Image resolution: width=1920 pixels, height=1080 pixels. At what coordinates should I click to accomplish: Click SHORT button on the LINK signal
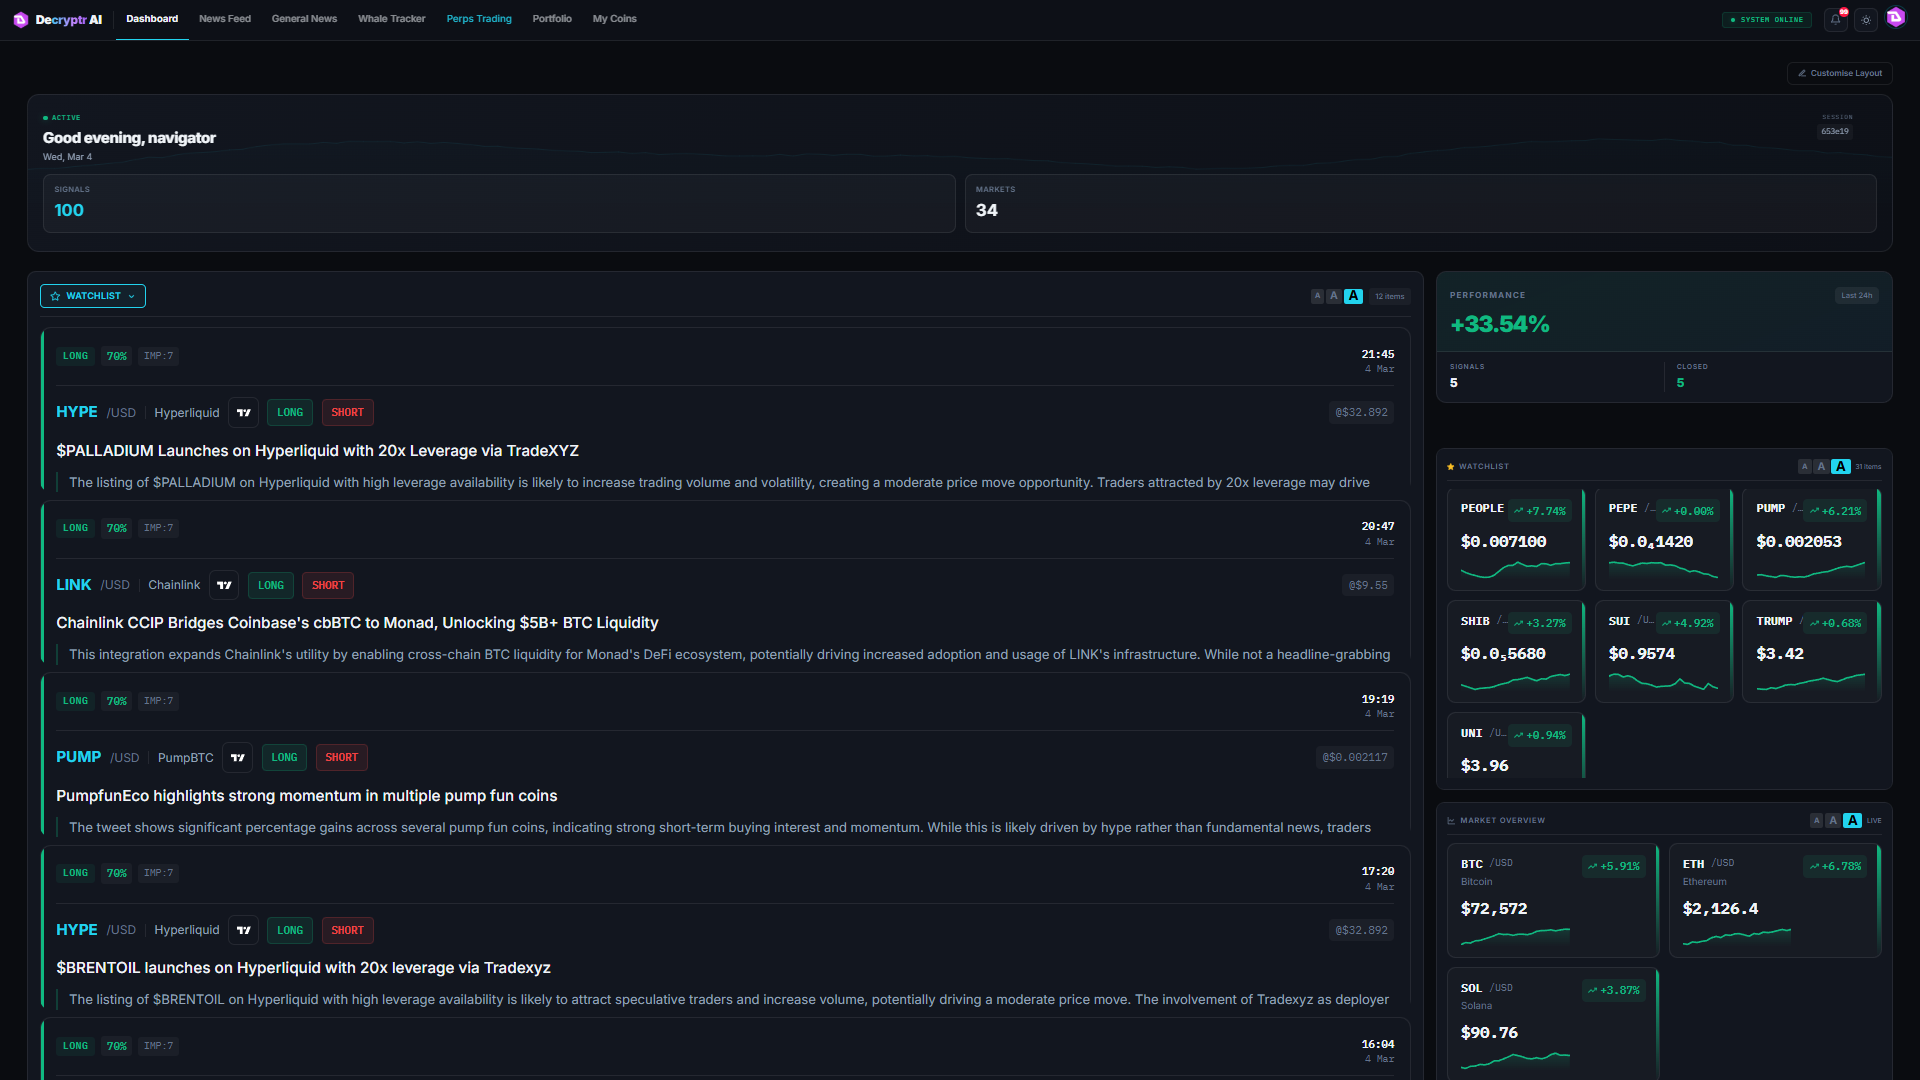(x=328, y=585)
